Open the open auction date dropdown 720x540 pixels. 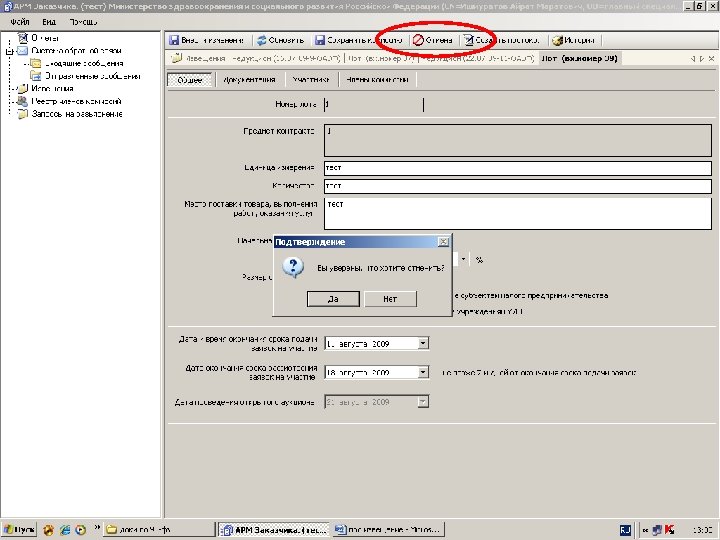(423, 402)
